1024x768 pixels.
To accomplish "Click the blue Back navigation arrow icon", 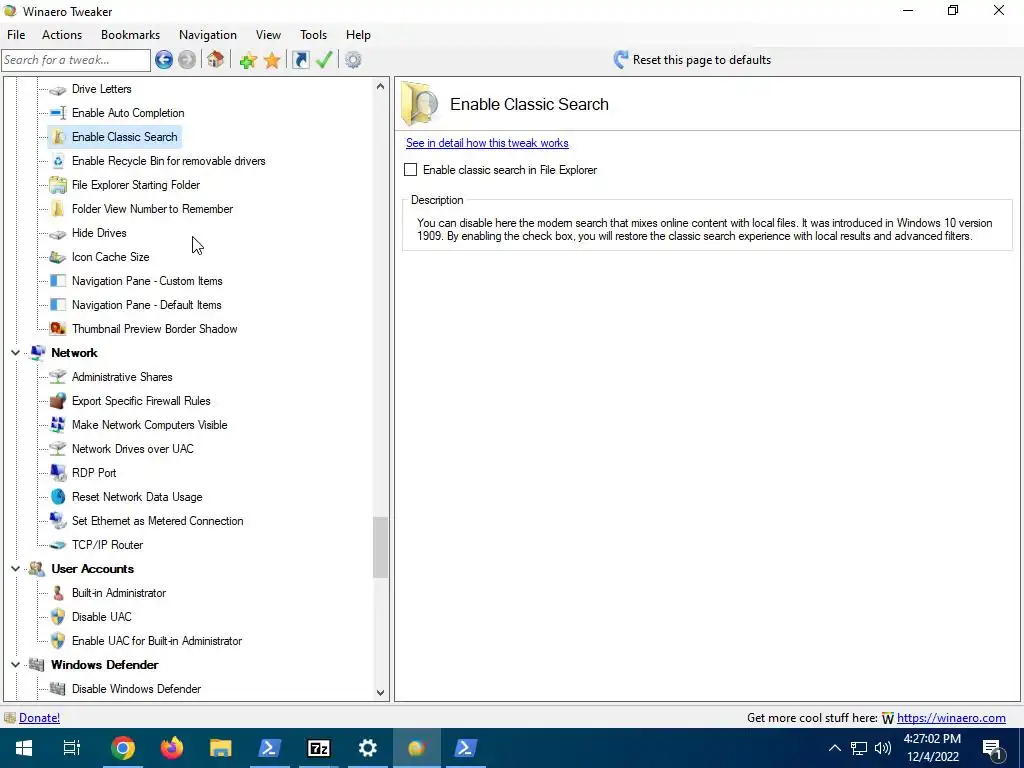I will coord(164,60).
